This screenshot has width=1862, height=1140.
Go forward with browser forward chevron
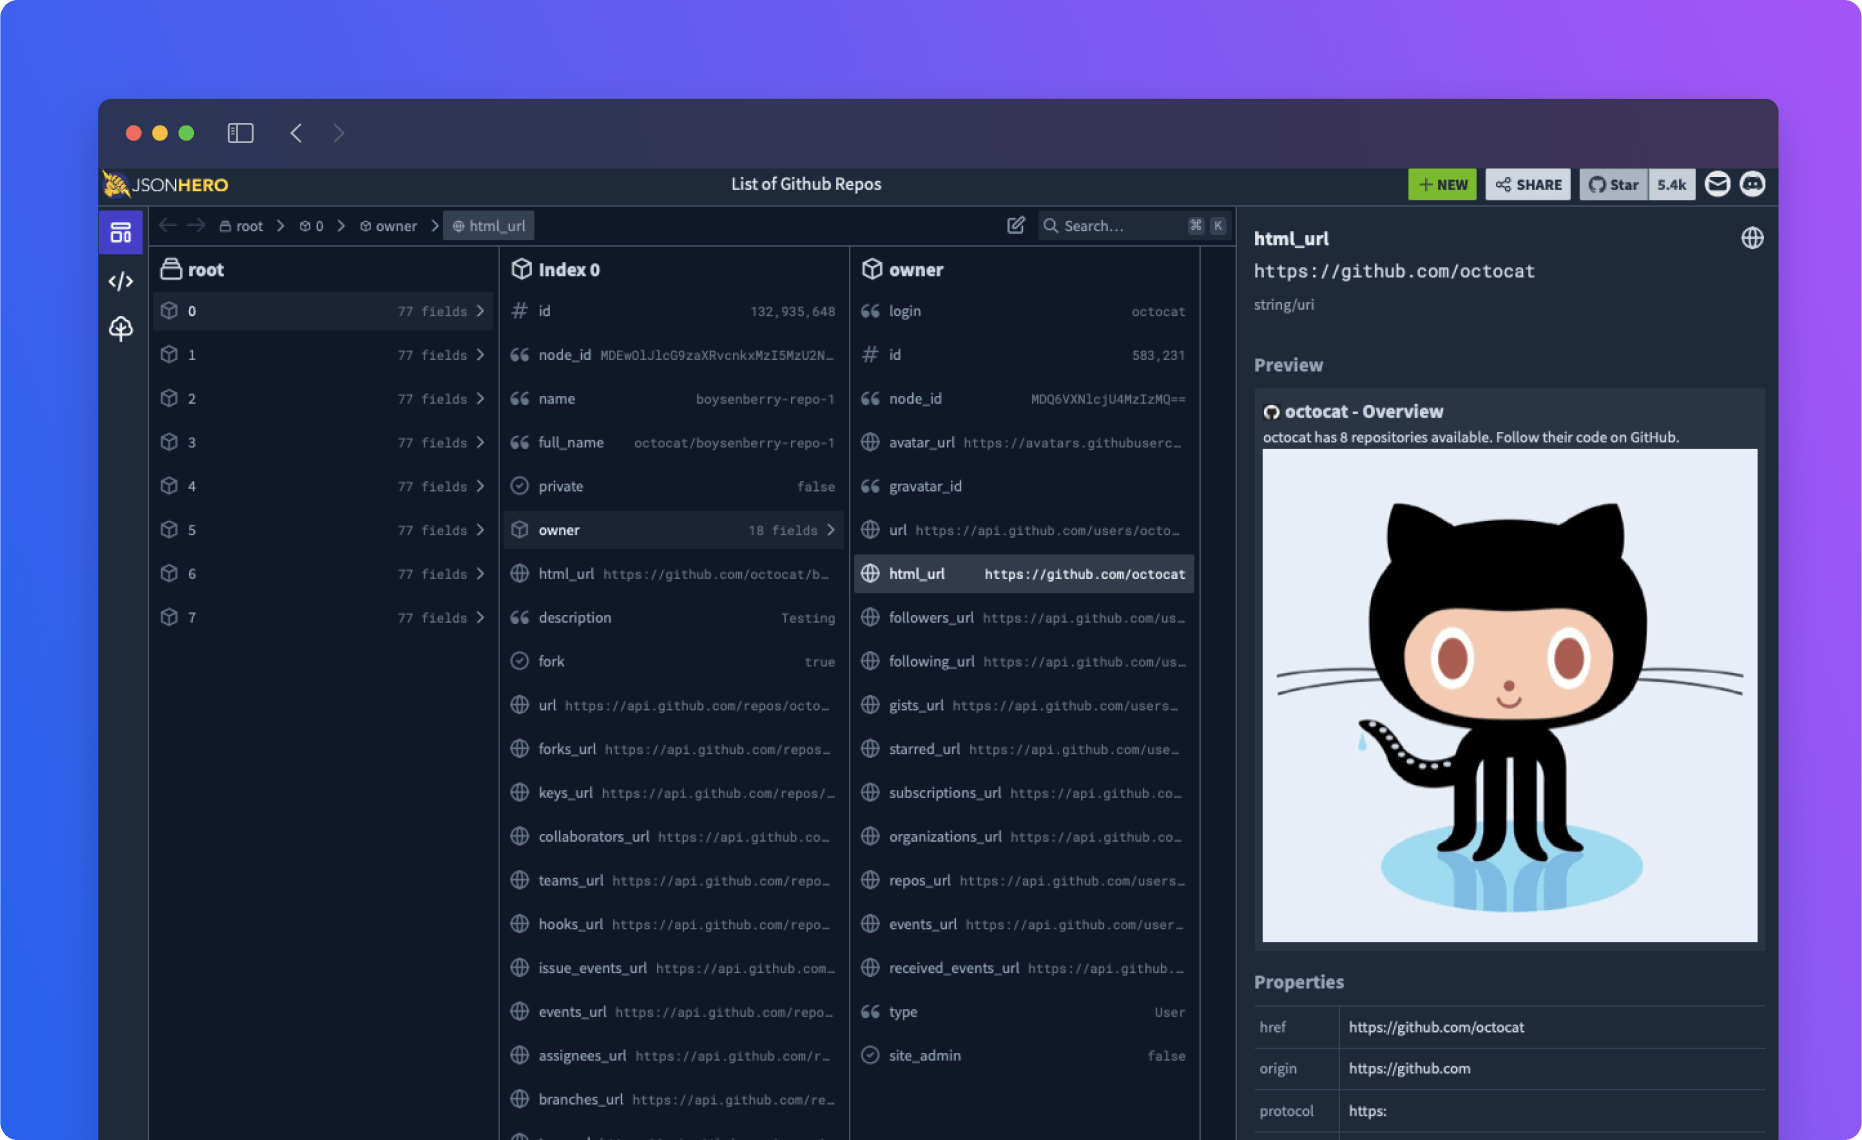coord(338,133)
